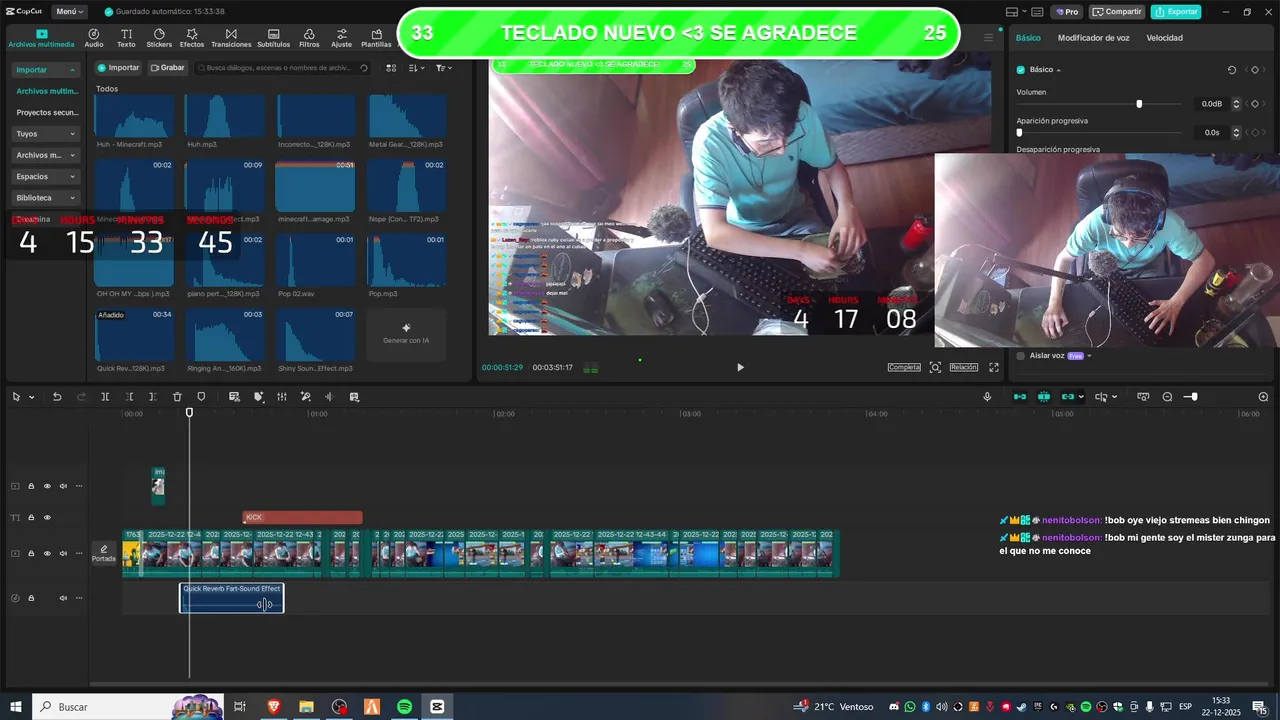Click the grid view icon in media panel
Viewport: 1280px width, 720px height.
tap(391, 68)
